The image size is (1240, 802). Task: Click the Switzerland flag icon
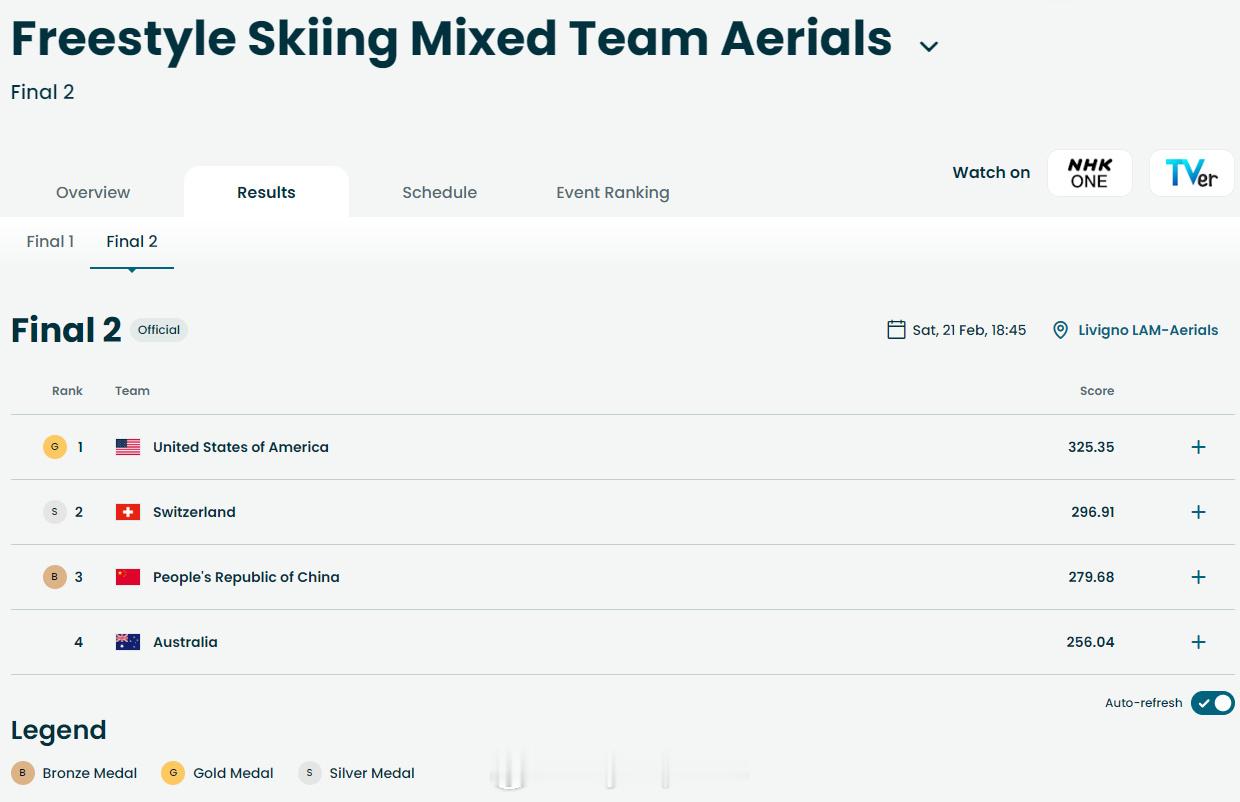coord(128,512)
